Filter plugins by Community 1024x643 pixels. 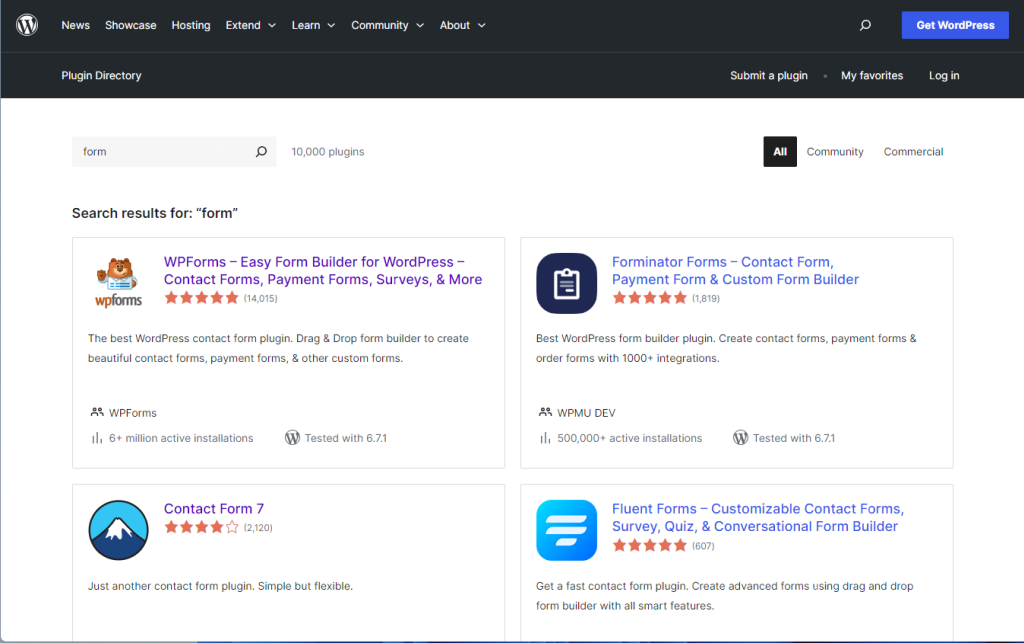tap(835, 151)
